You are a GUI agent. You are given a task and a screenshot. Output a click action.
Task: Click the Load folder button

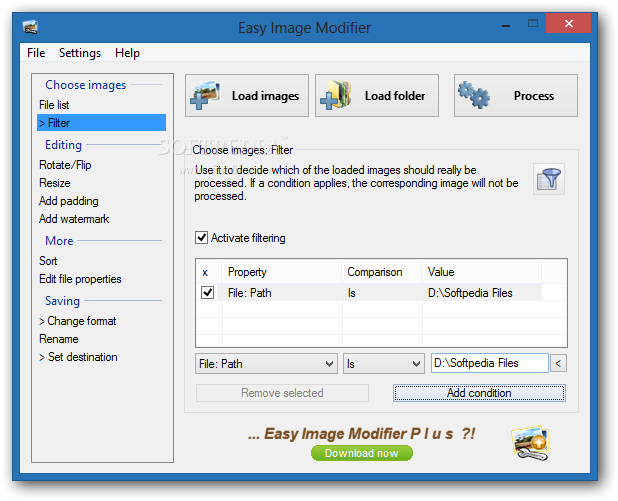point(377,96)
